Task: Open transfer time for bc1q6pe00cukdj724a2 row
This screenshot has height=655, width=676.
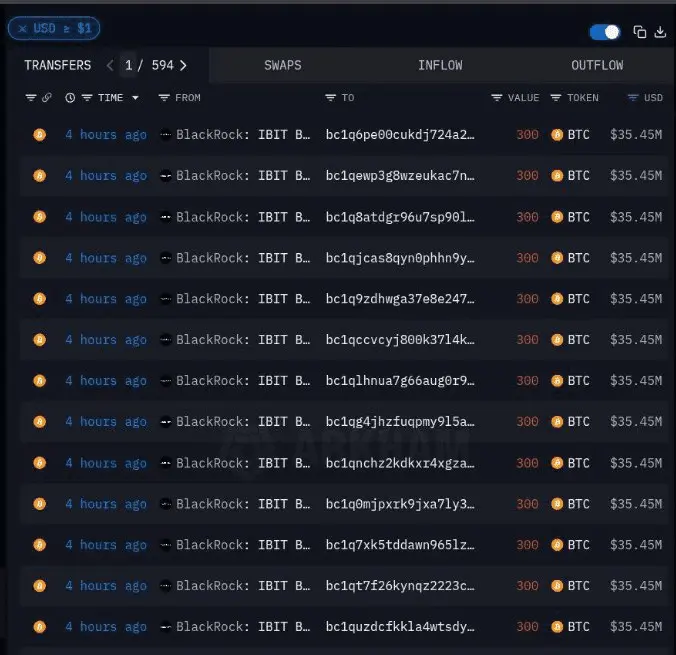Action: pyautogui.click(x=106, y=135)
